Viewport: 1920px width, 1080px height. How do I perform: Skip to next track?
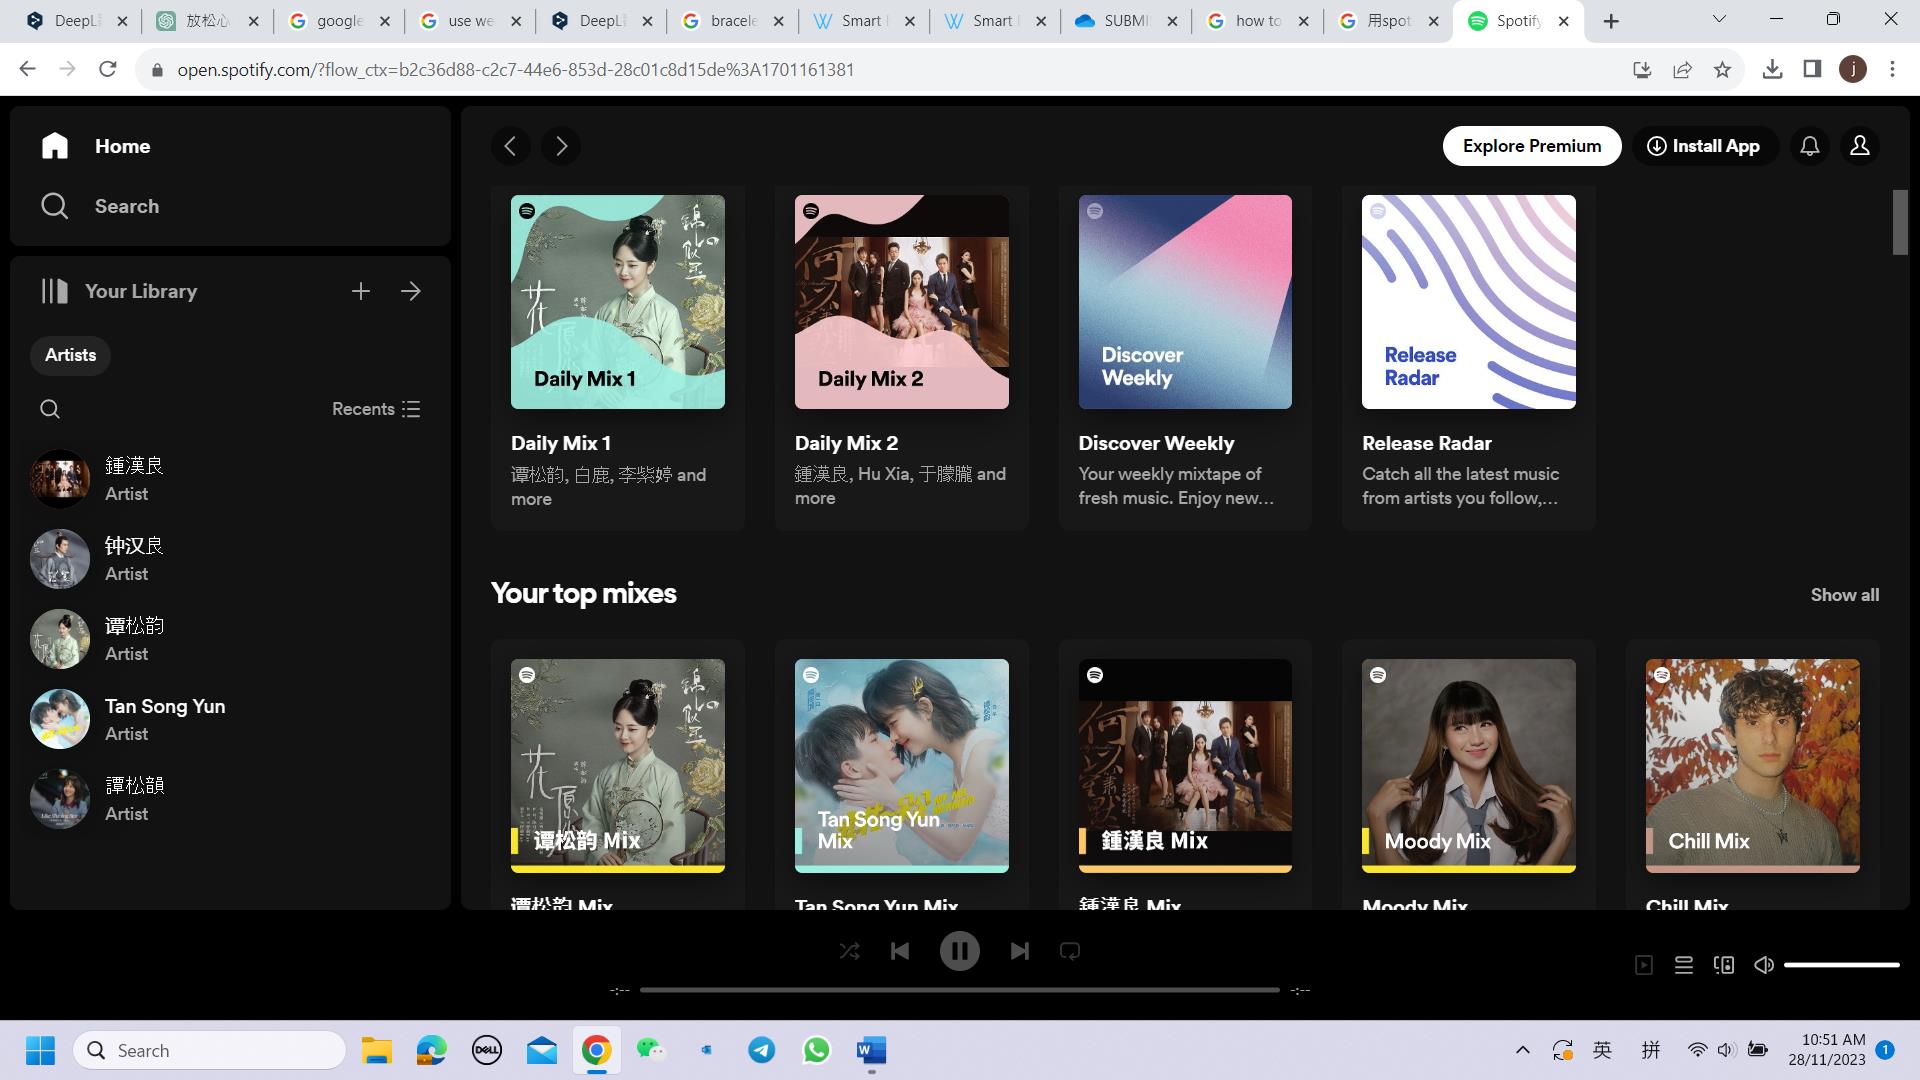[1019, 951]
